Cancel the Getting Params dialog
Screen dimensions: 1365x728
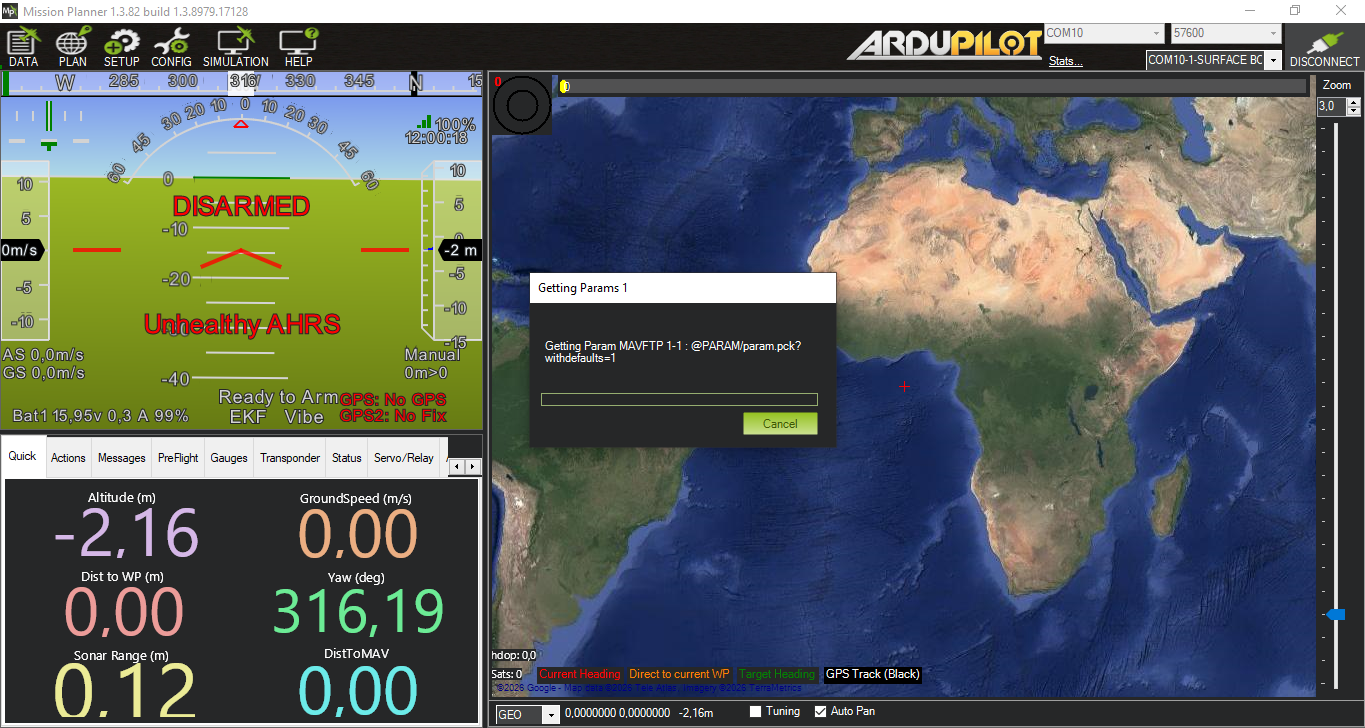780,424
